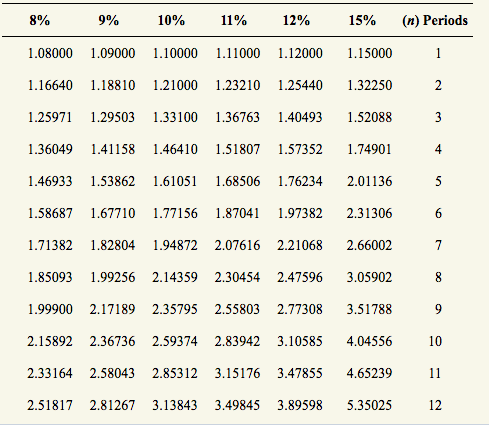Click the value 1.41158 under 9%
This screenshot has width=489, height=429.
click(113, 149)
